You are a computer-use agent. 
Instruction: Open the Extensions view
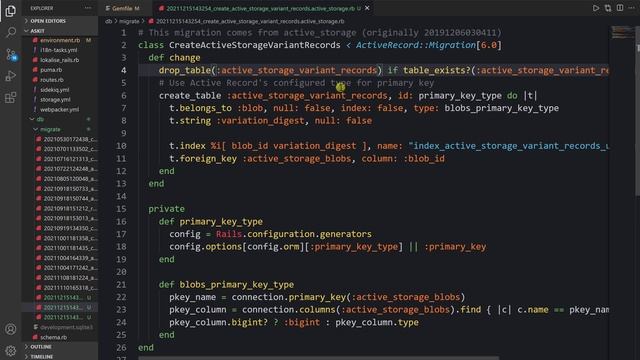pyautogui.click(x=11, y=98)
